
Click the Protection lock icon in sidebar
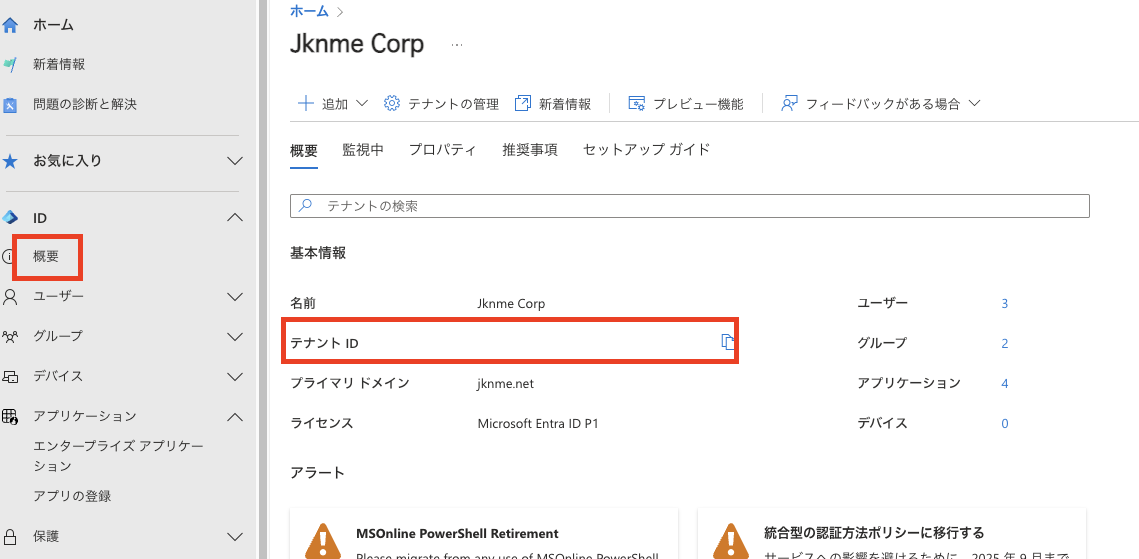(x=11, y=536)
